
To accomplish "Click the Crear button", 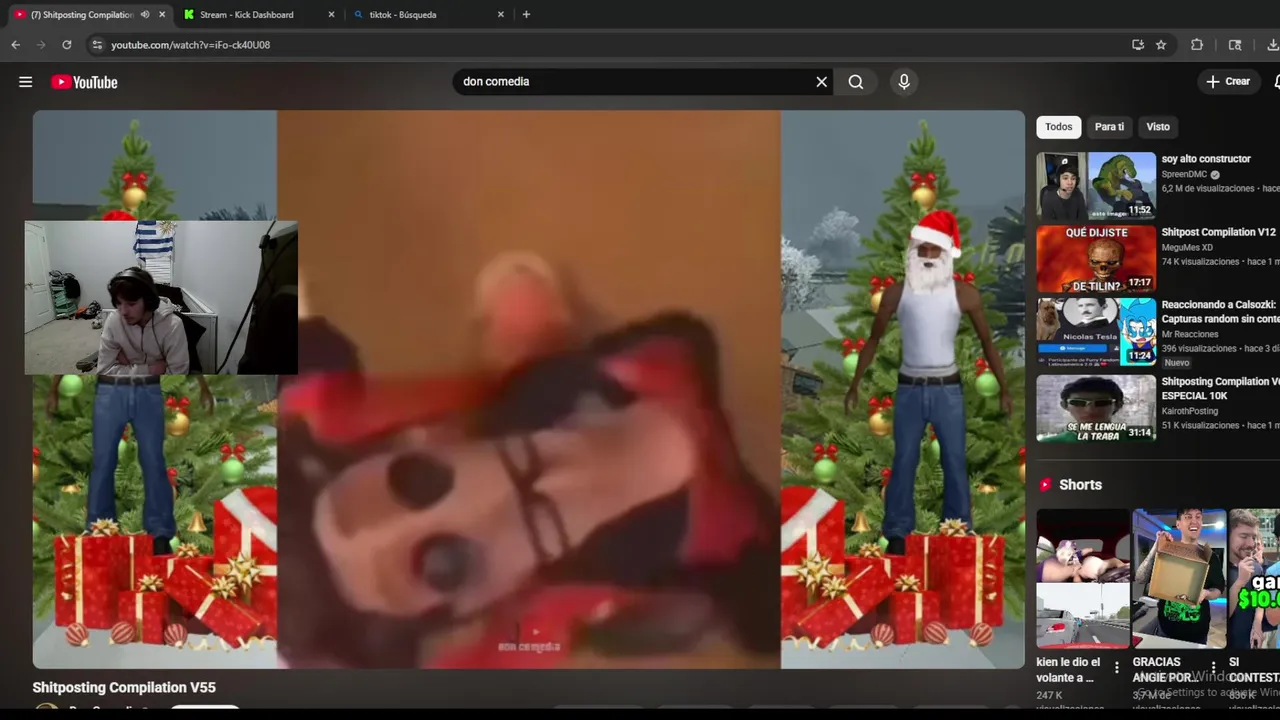I will tap(1228, 82).
